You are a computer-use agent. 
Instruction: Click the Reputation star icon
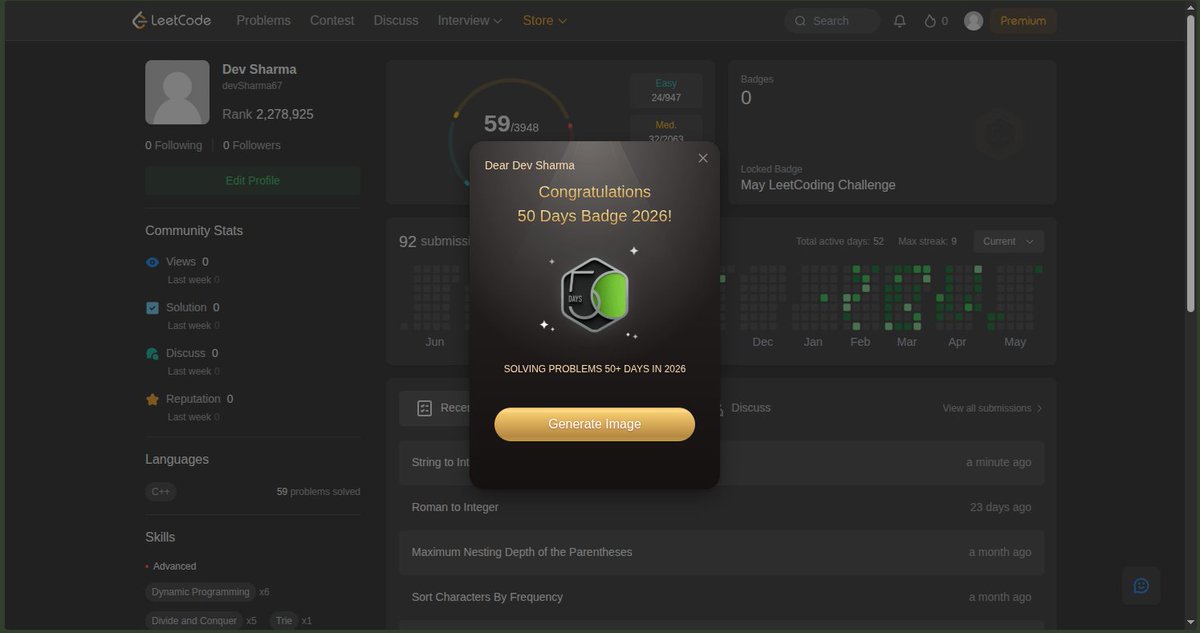click(153, 399)
